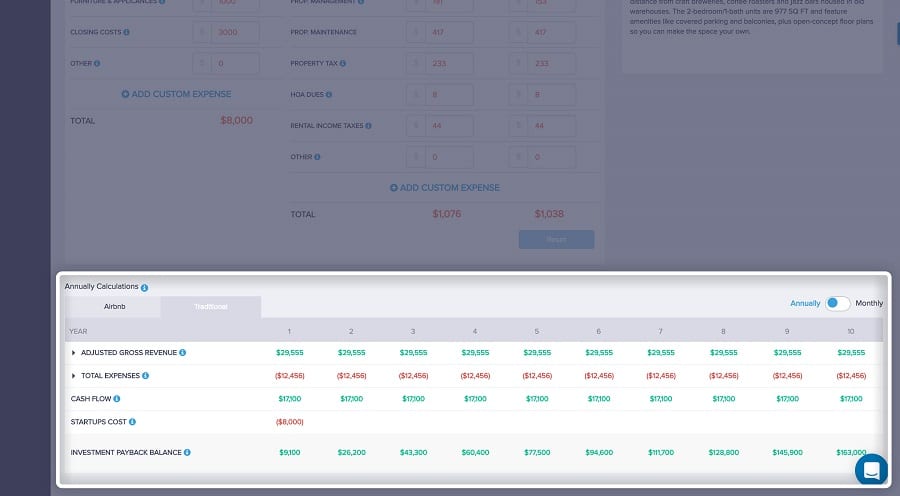Click info icon beside Adjusted Gross Revenue
The width and height of the screenshot is (900, 496).
coord(182,353)
